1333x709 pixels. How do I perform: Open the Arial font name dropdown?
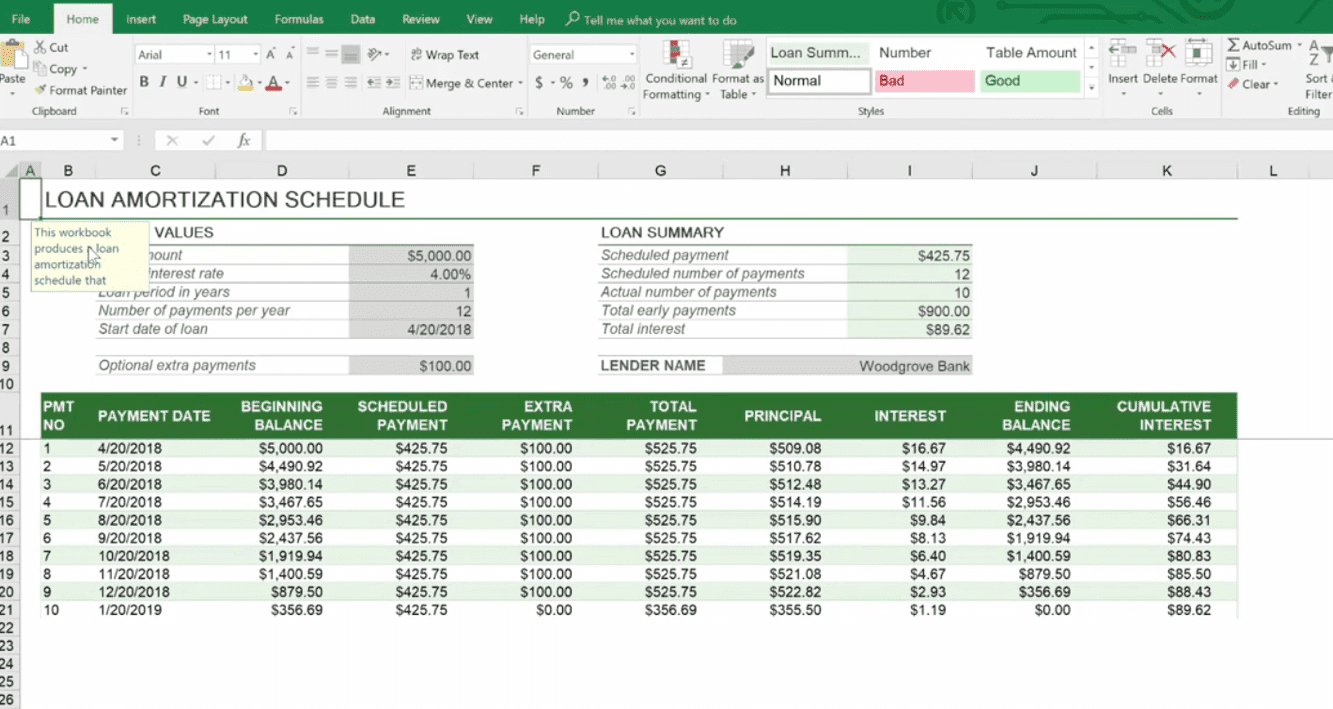(x=209, y=55)
